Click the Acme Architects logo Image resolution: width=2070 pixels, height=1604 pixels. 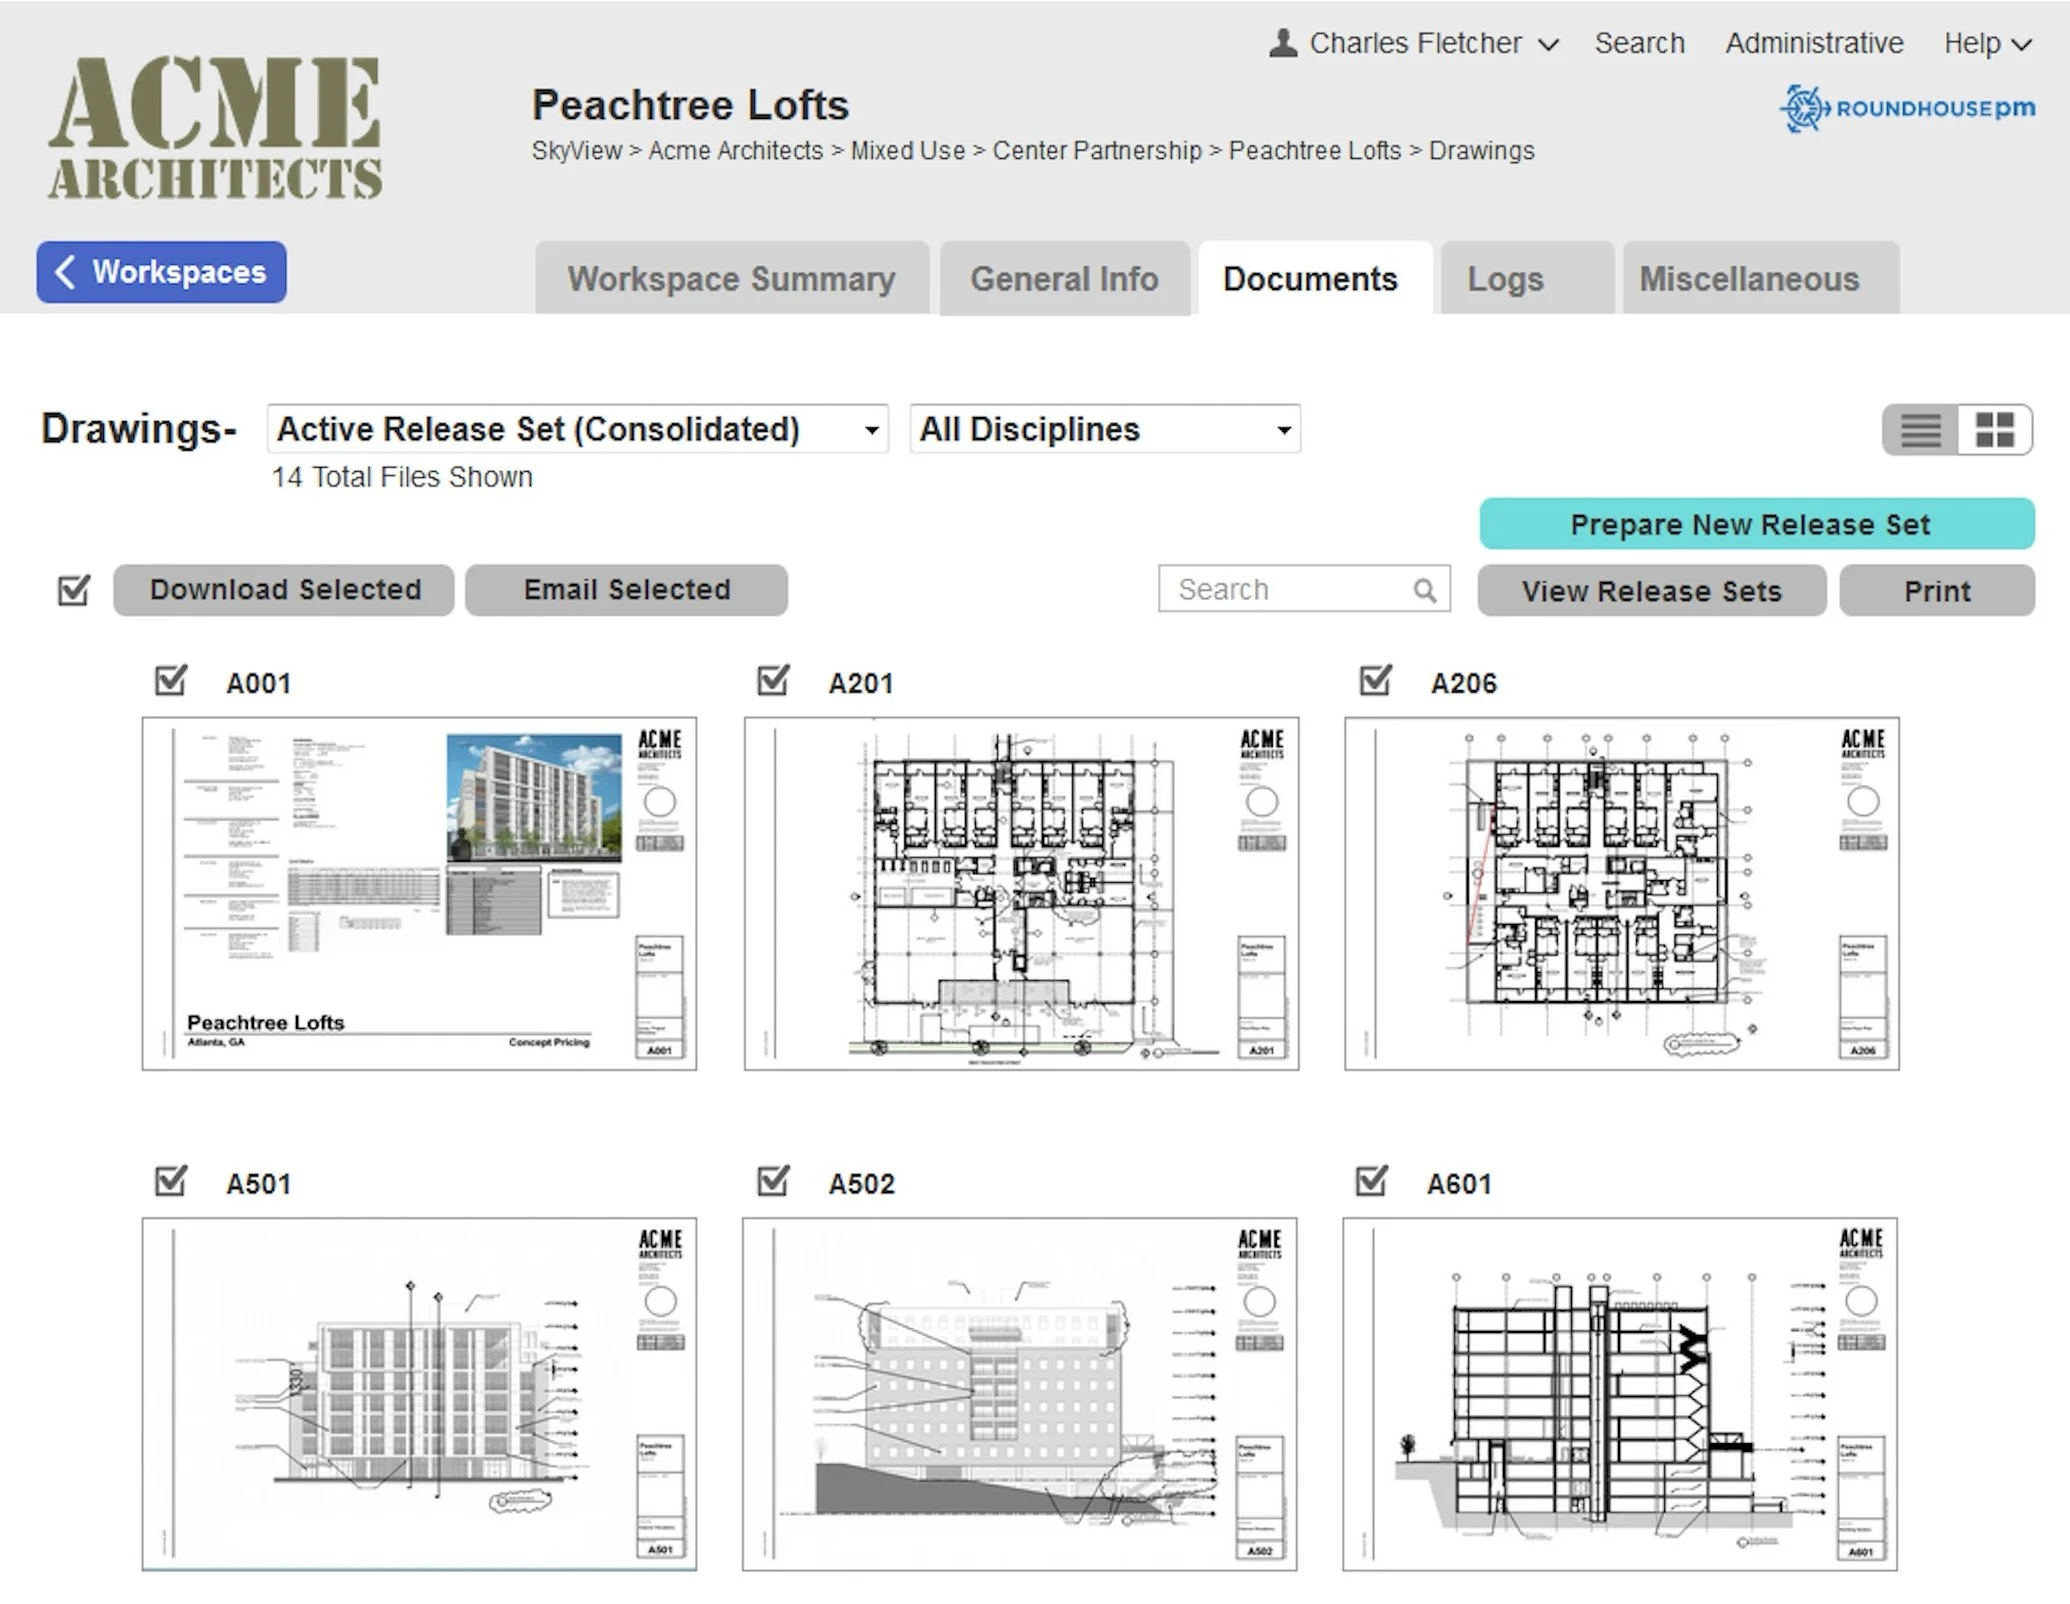point(215,127)
